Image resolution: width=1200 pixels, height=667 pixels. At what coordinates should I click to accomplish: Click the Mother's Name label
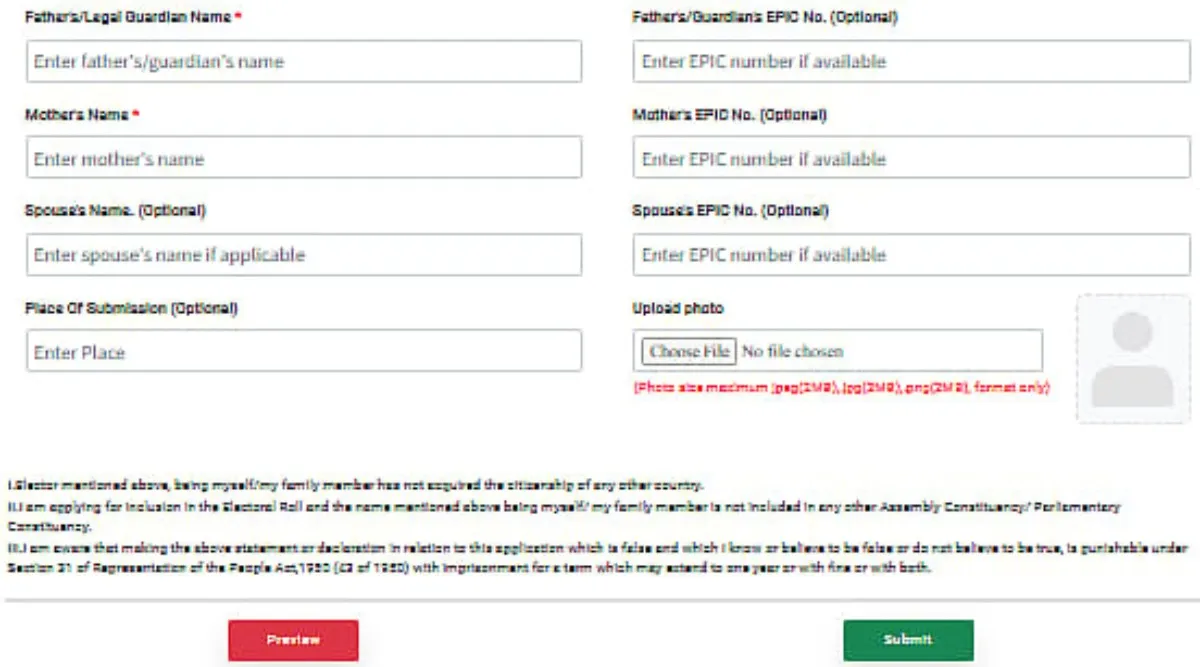(x=77, y=115)
